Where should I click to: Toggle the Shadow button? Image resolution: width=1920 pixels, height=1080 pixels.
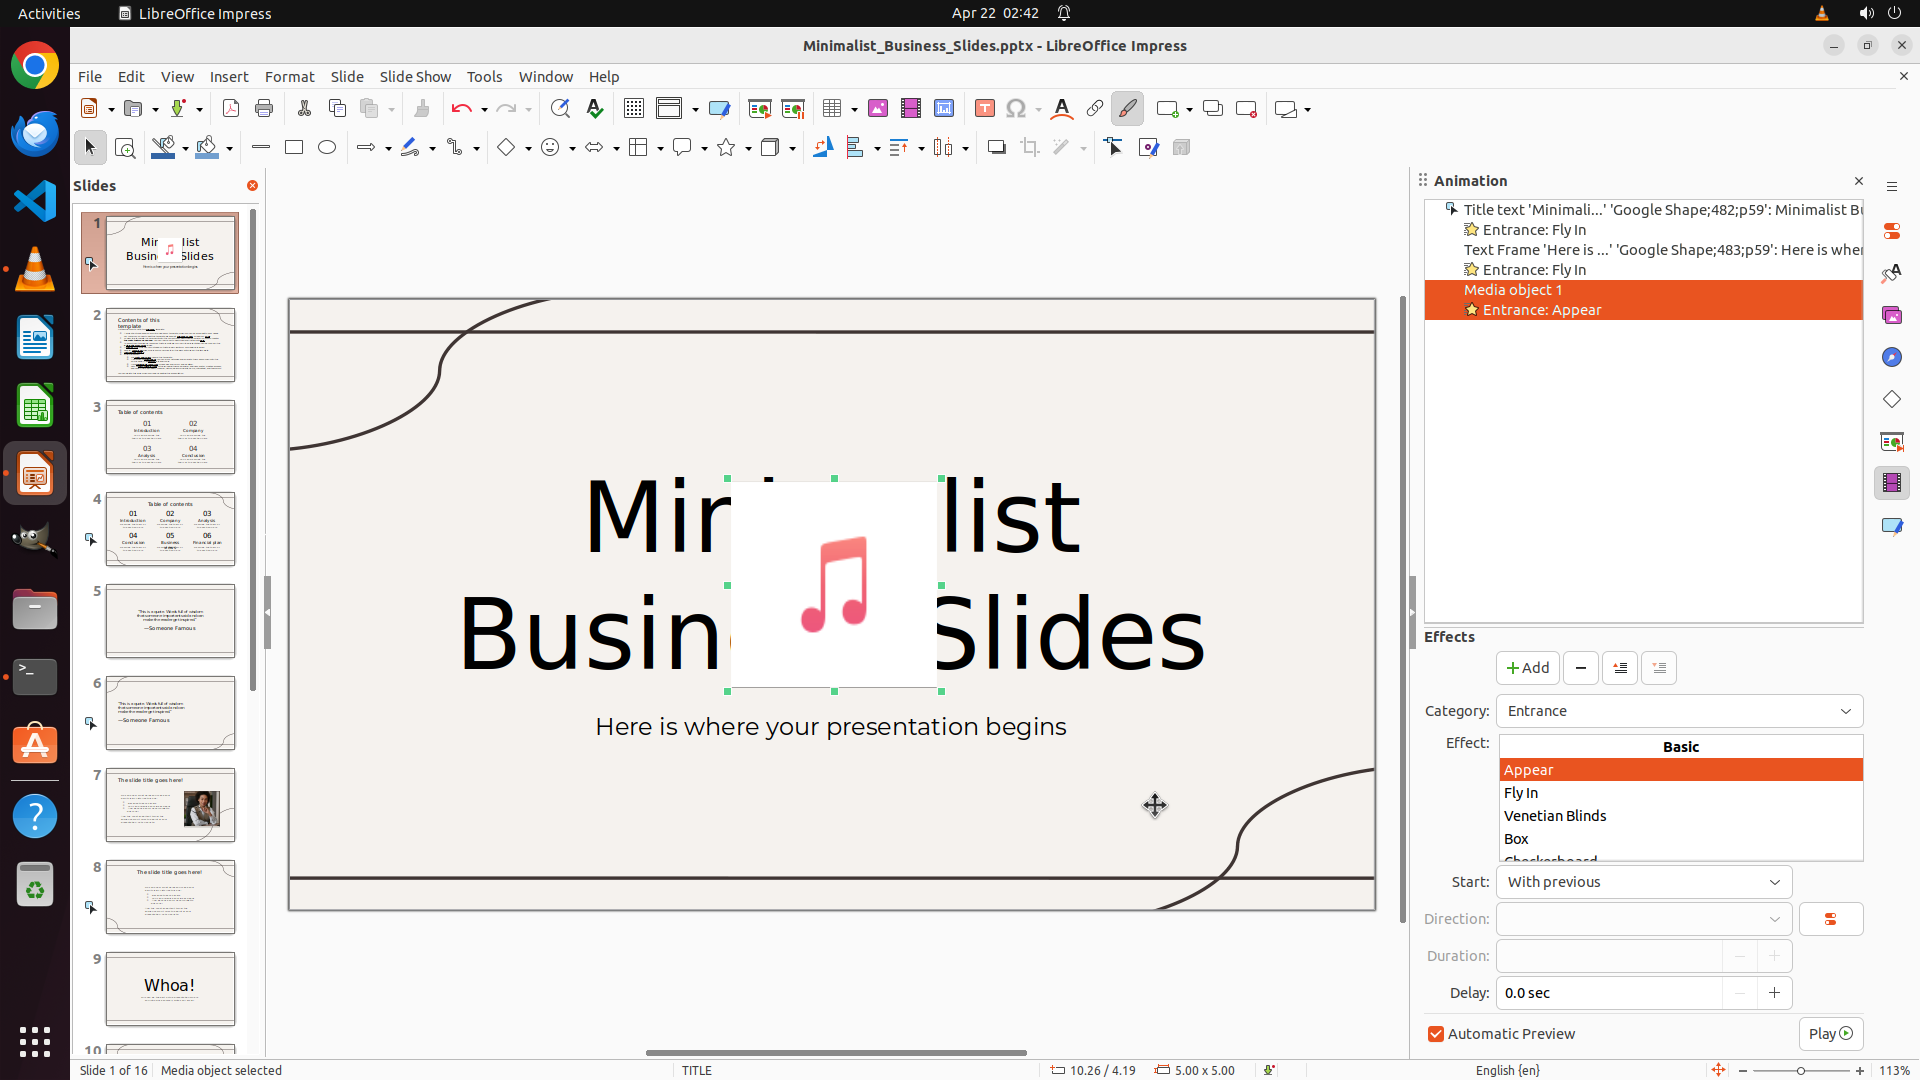point(996,147)
